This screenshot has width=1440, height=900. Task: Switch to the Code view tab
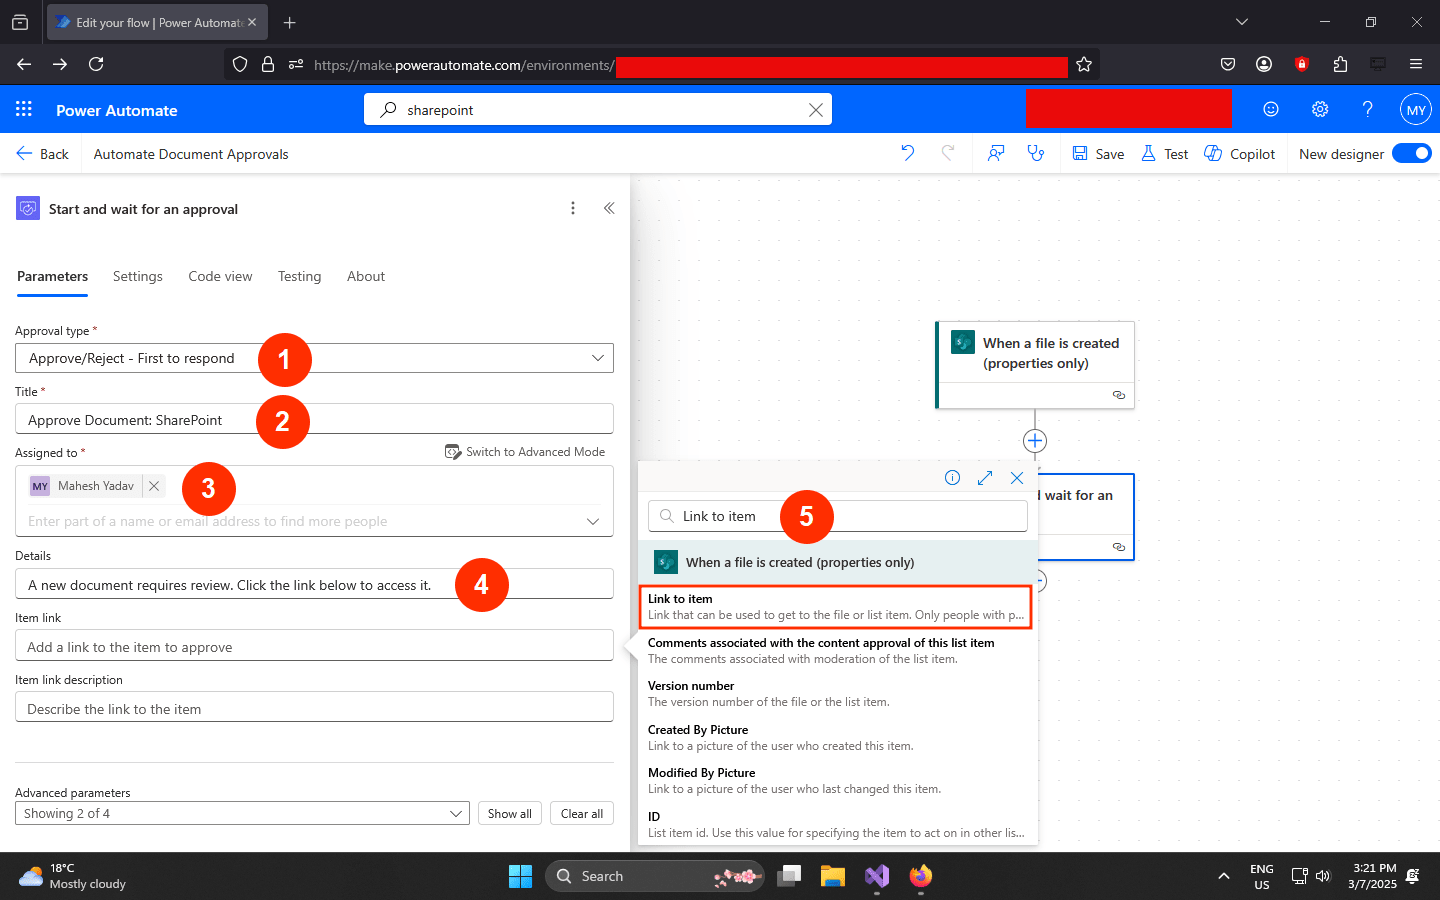tap(220, 277)
